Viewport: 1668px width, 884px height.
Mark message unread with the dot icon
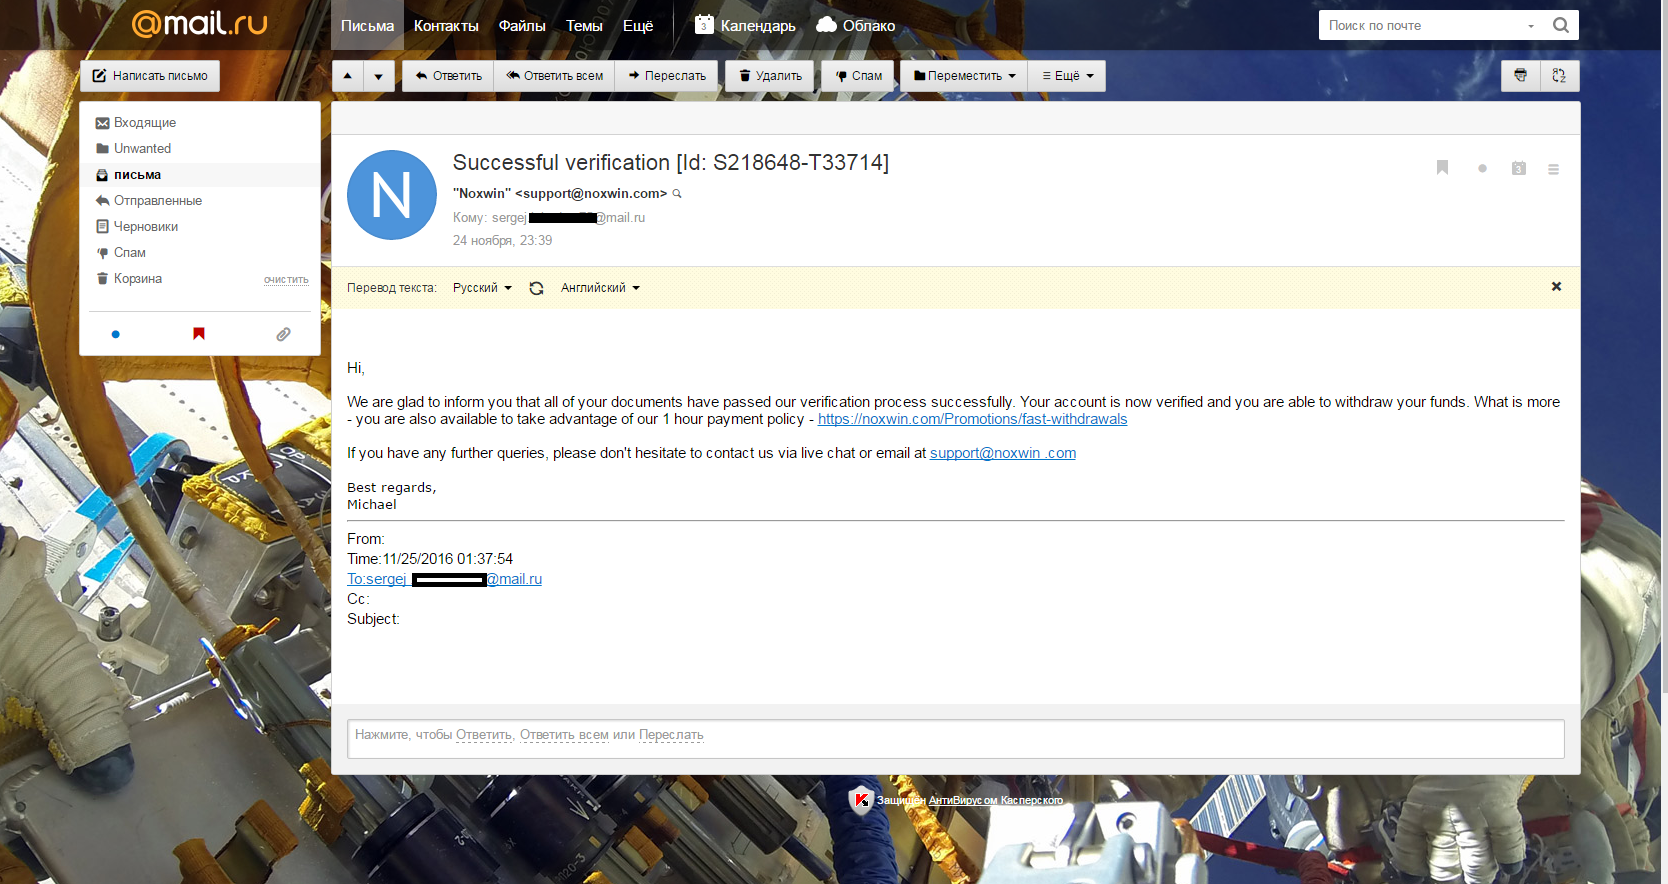click(x=1482, y=169)
